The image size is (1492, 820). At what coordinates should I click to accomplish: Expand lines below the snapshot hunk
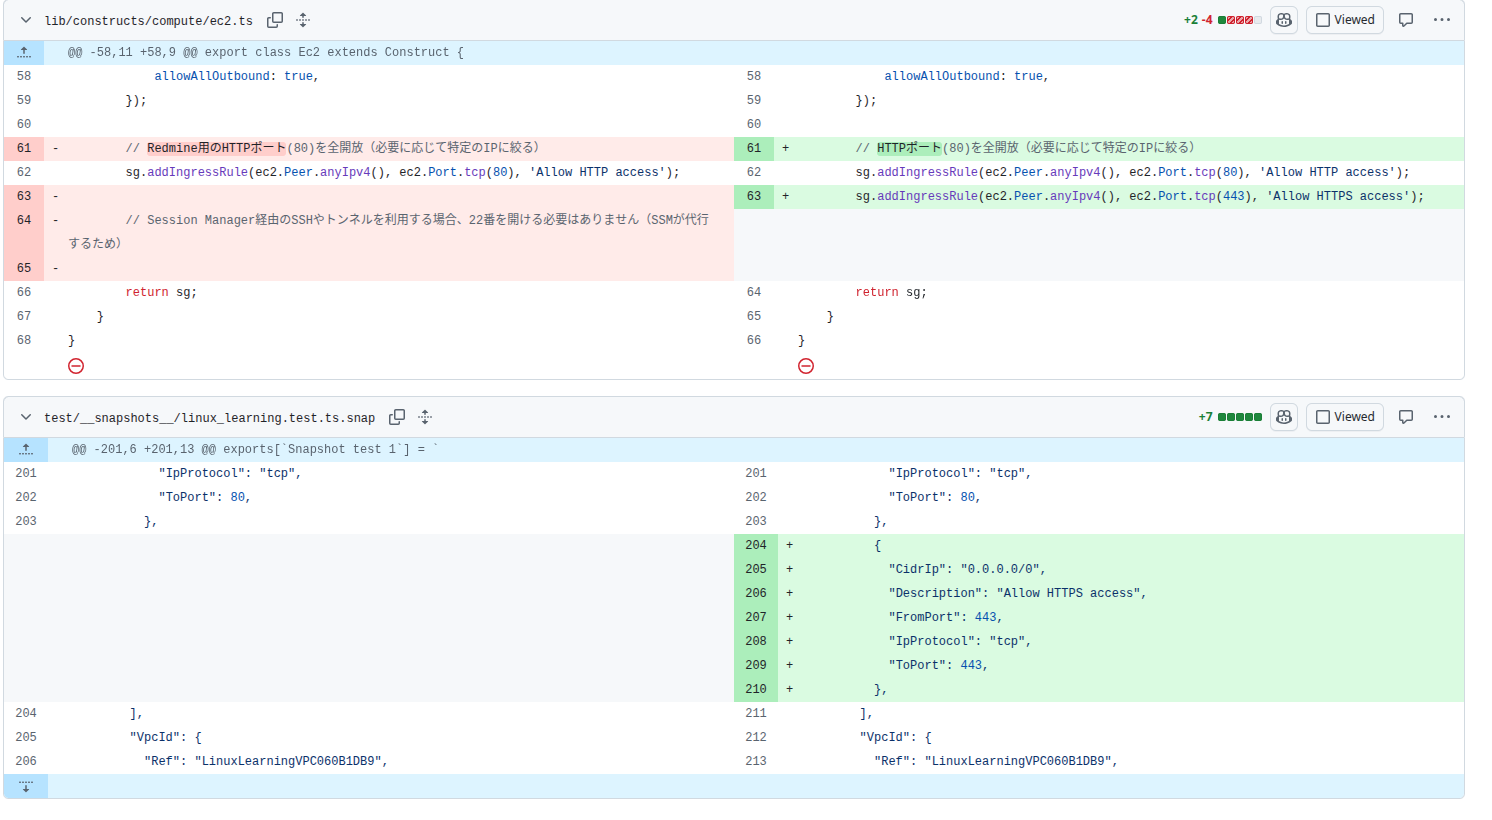(26, 786)
